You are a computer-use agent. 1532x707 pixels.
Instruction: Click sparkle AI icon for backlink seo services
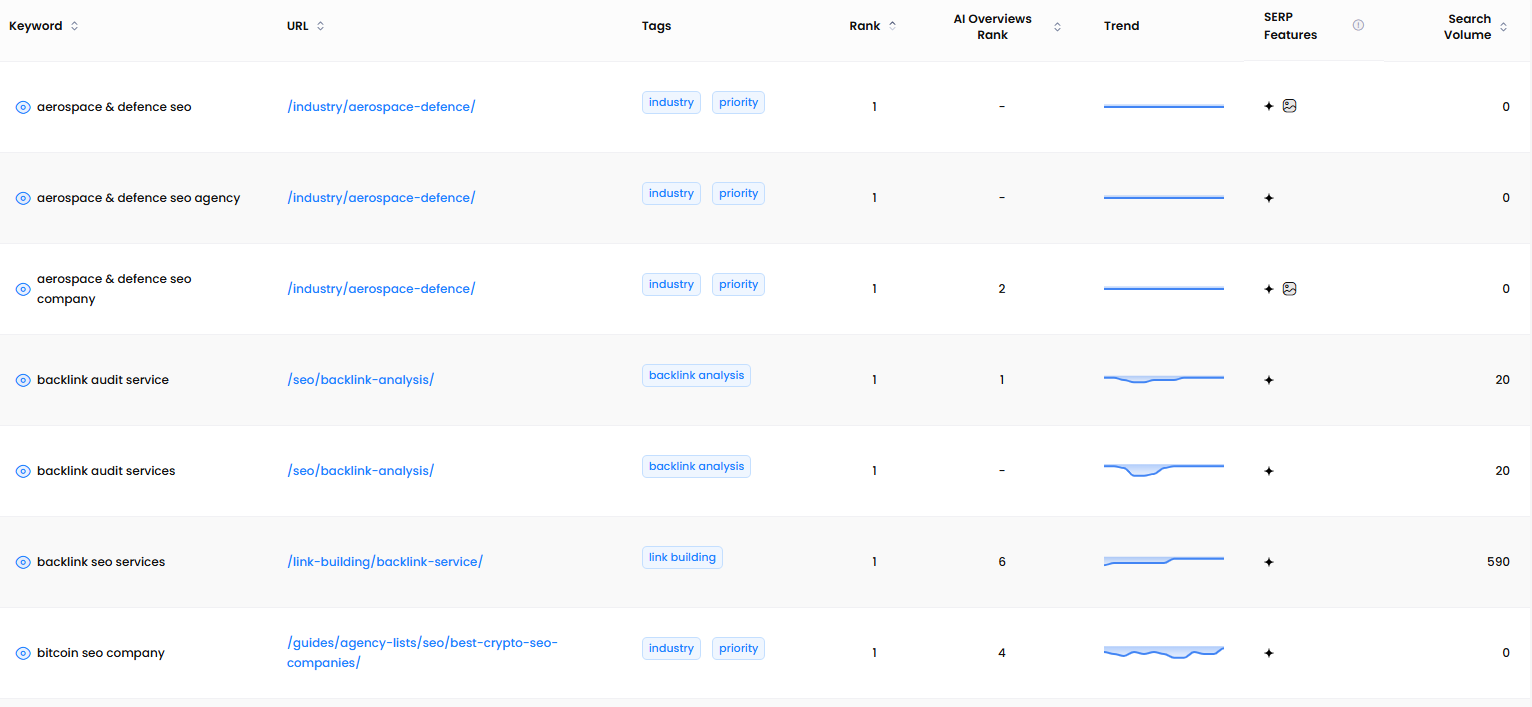(1269, 562)
